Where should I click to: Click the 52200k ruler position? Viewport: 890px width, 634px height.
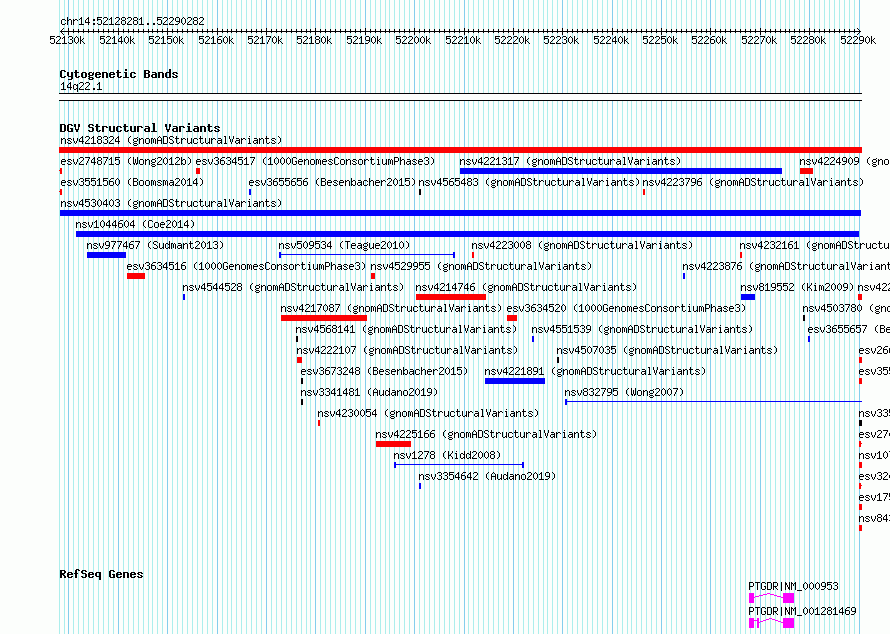pos(413,40)
